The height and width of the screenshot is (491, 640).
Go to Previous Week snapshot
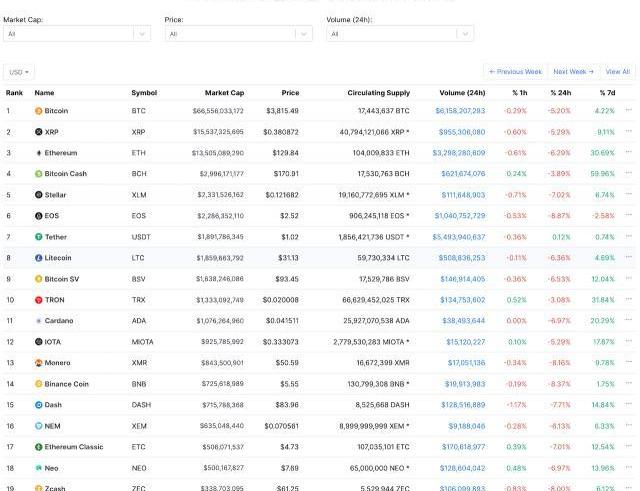click(515, 72)
